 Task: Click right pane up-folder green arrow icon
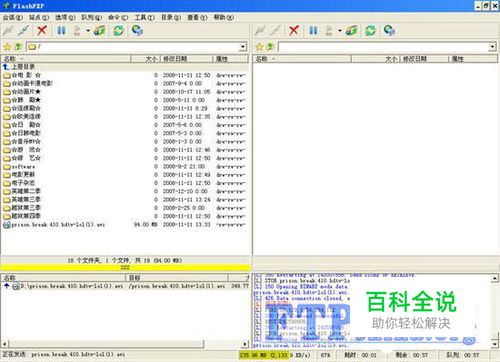(270, 47)
